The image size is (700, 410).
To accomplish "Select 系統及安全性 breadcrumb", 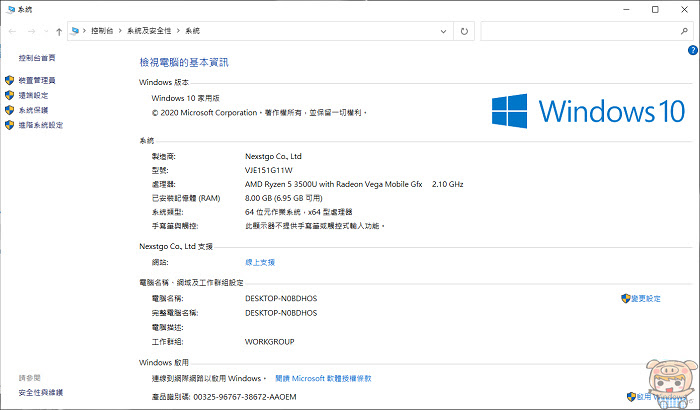I will (x=149, y=31).
